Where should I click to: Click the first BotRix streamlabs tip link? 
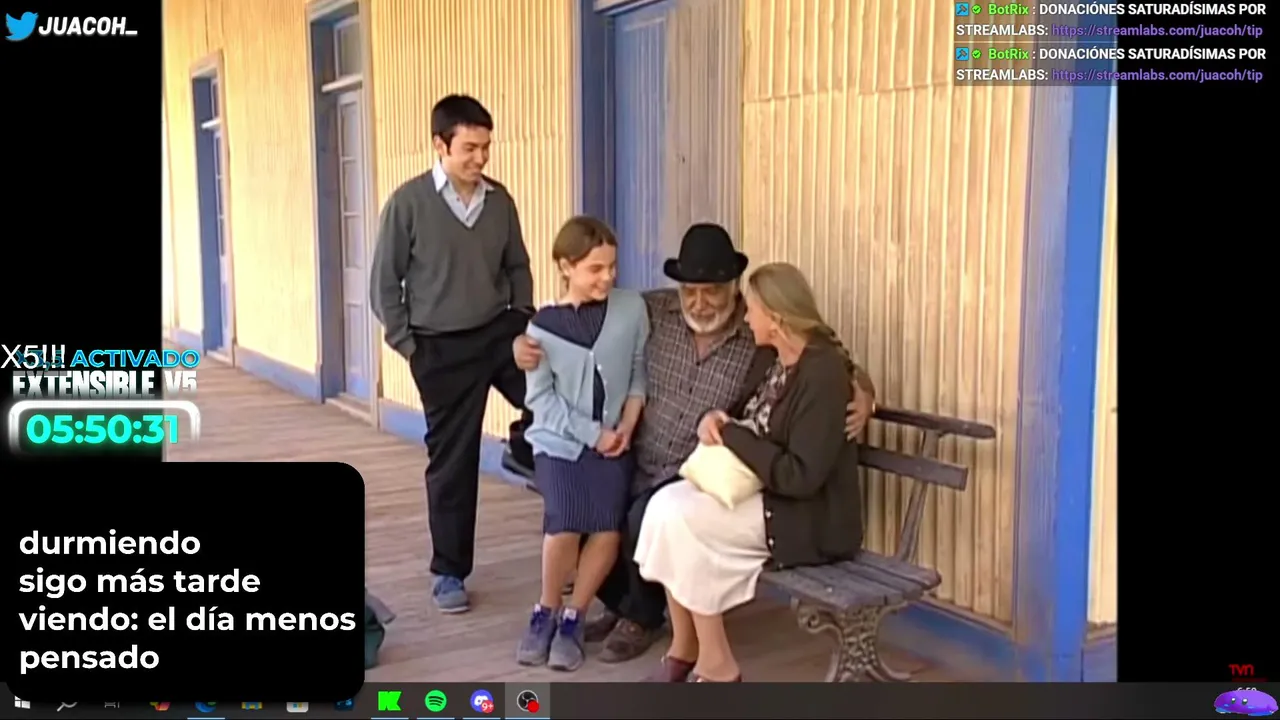[x=1157, y=30]
